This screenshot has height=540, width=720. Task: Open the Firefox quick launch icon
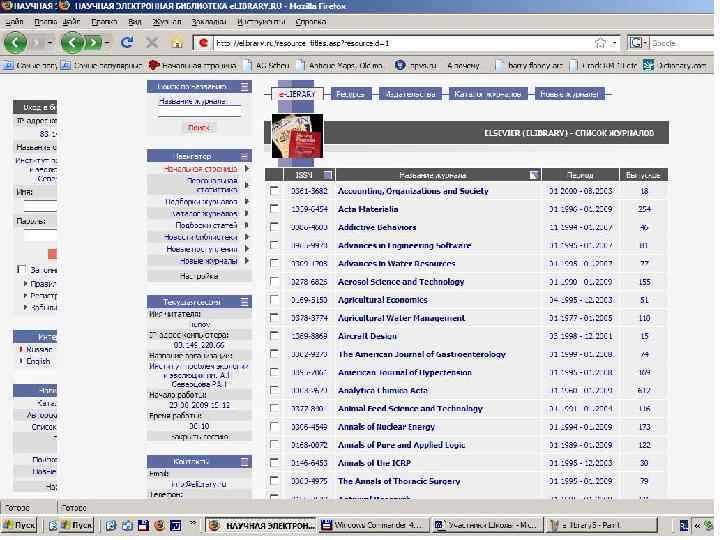pos(159,525)
